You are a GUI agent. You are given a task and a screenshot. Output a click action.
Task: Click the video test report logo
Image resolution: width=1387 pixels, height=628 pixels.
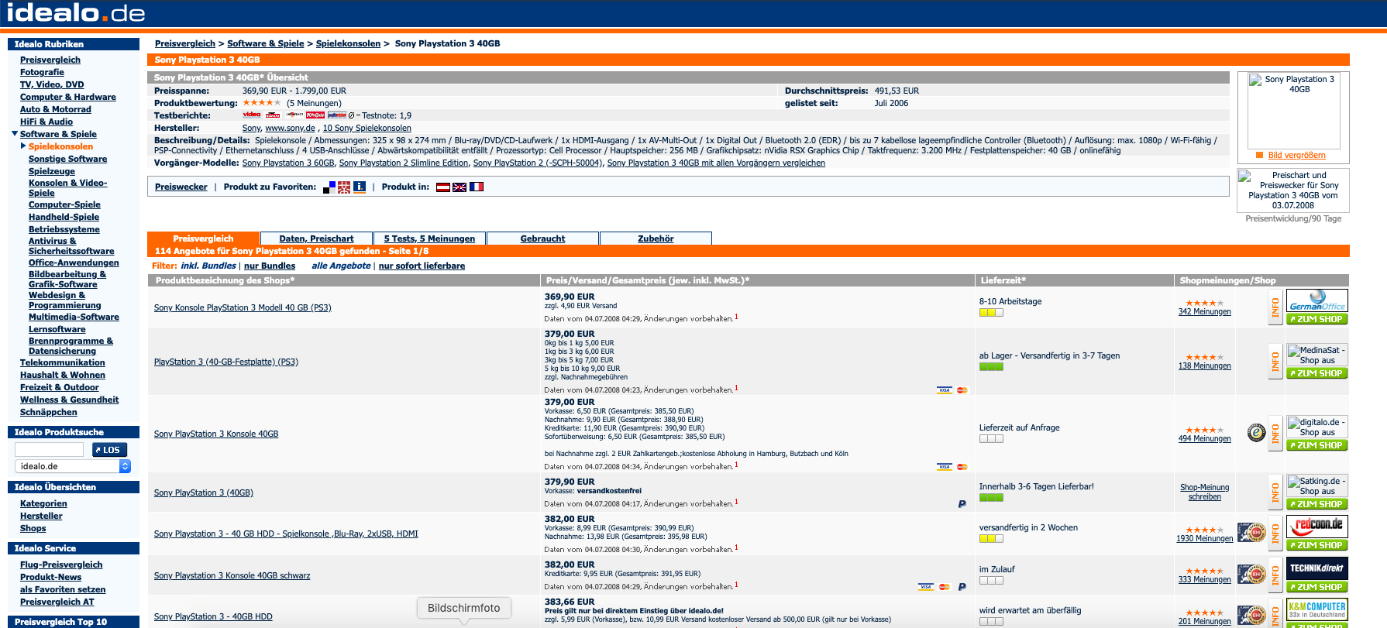coord(251,115)
